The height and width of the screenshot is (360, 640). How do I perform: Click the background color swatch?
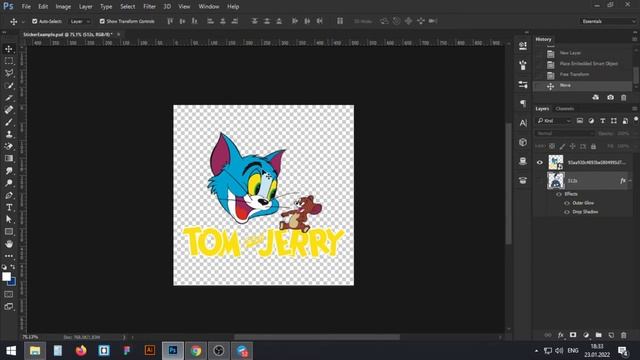pos(13,282)
